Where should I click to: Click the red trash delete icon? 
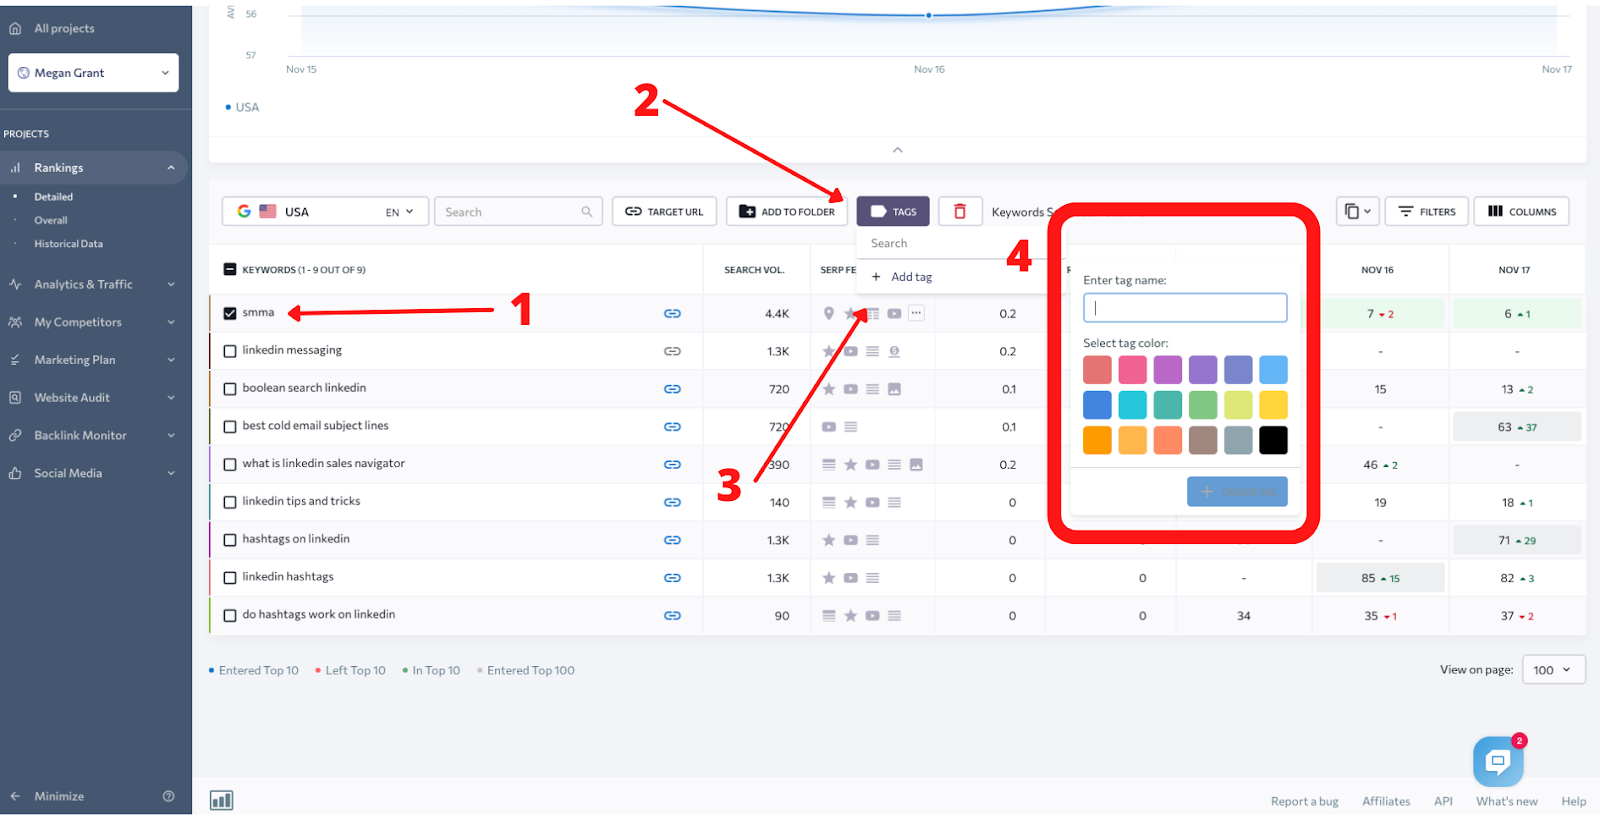(960, 211)
